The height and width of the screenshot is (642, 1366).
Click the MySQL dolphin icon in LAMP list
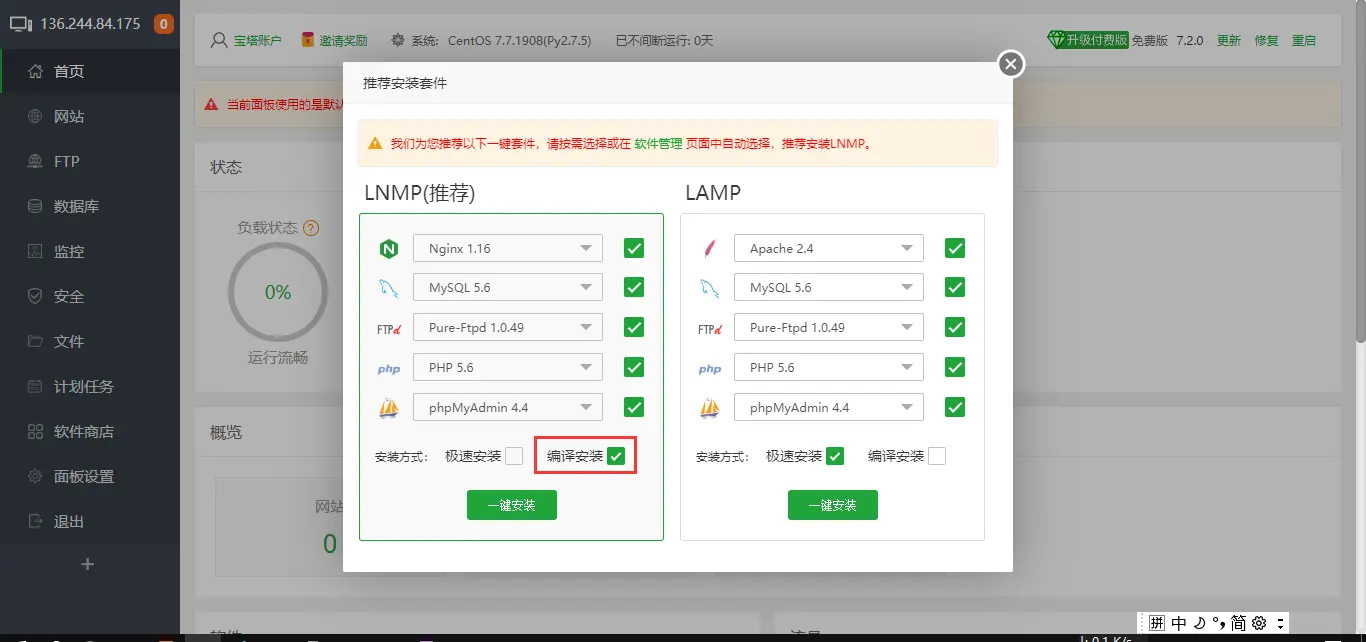coord(710,289)
